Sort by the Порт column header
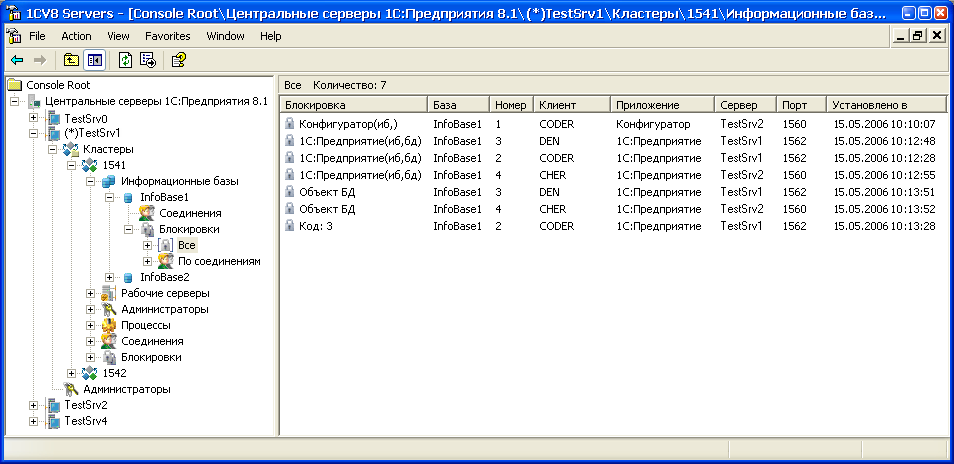The height and width of the screenshot is (464, 954). tap(802, 105)
